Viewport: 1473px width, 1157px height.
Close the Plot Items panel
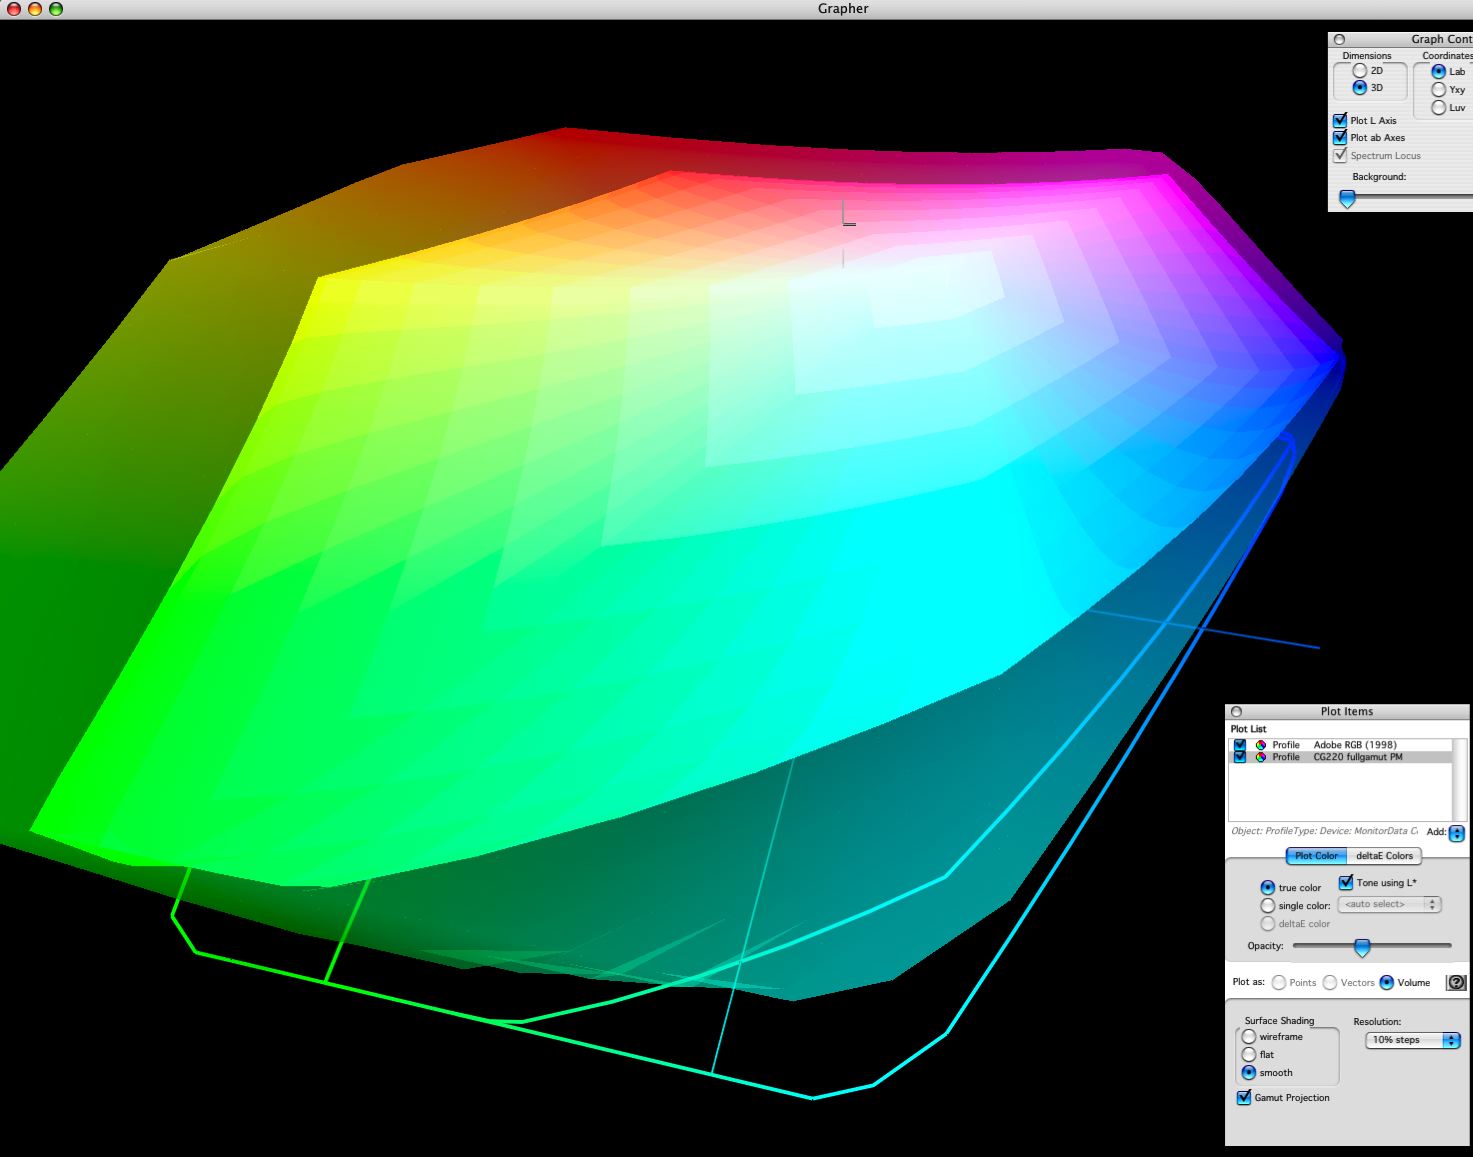tap(1237, 712)
